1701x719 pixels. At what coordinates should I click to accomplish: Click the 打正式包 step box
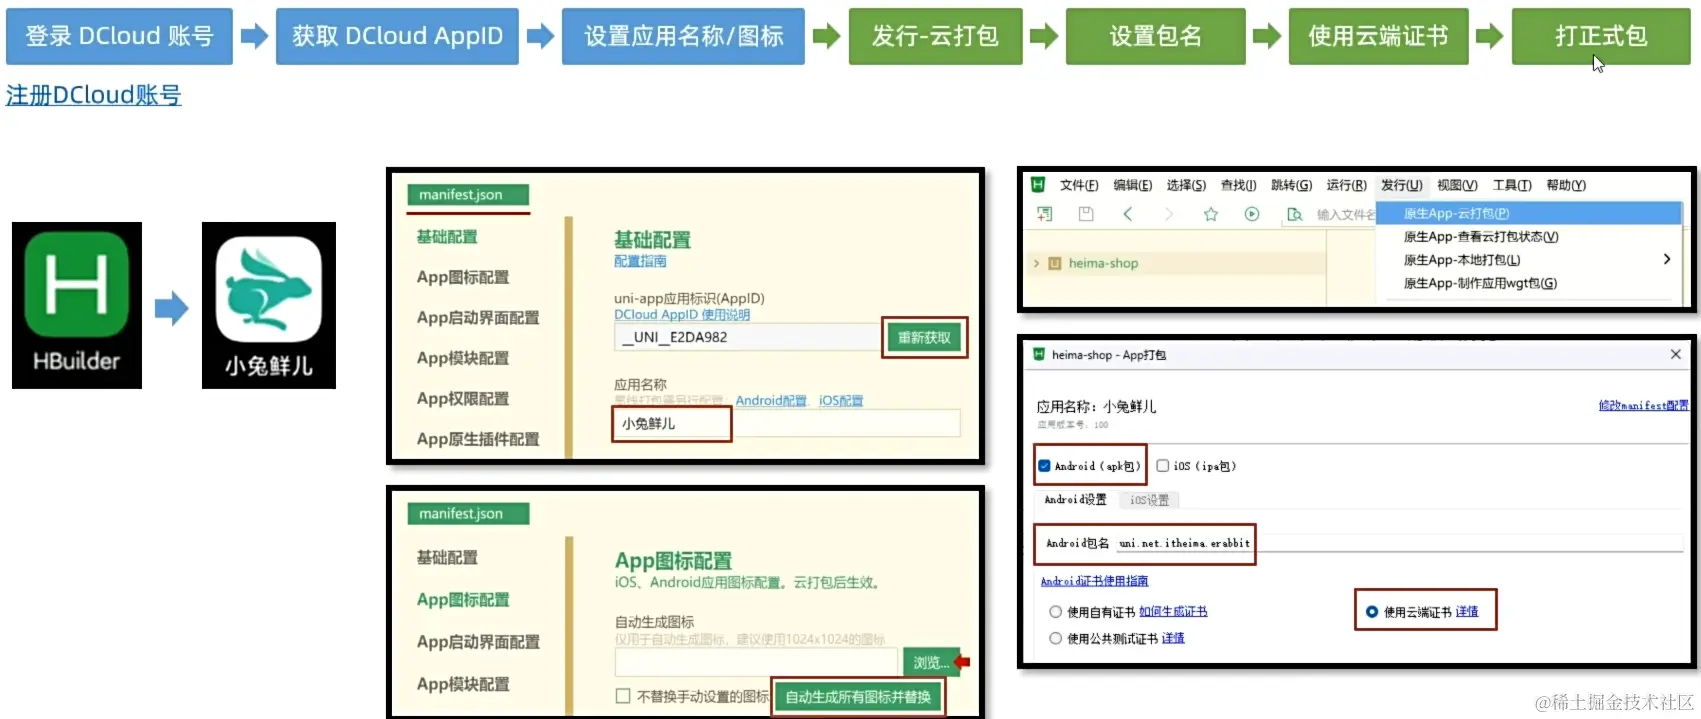tap(1601, 37)
